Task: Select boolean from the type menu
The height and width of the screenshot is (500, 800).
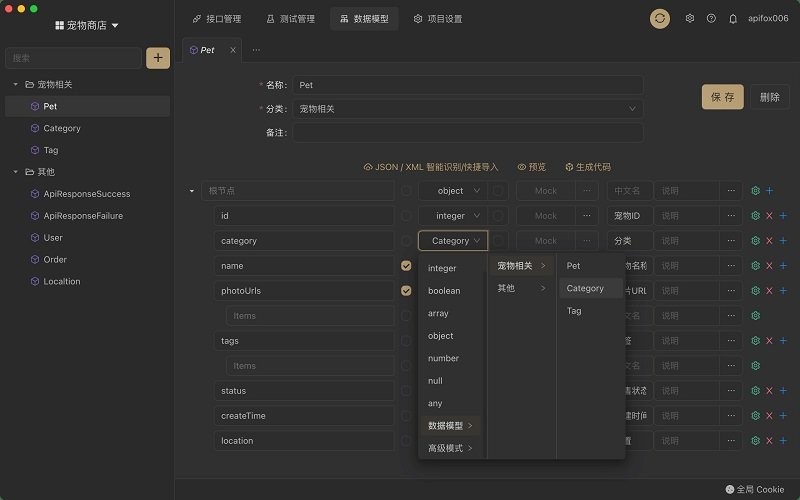Action: point(444,291)
